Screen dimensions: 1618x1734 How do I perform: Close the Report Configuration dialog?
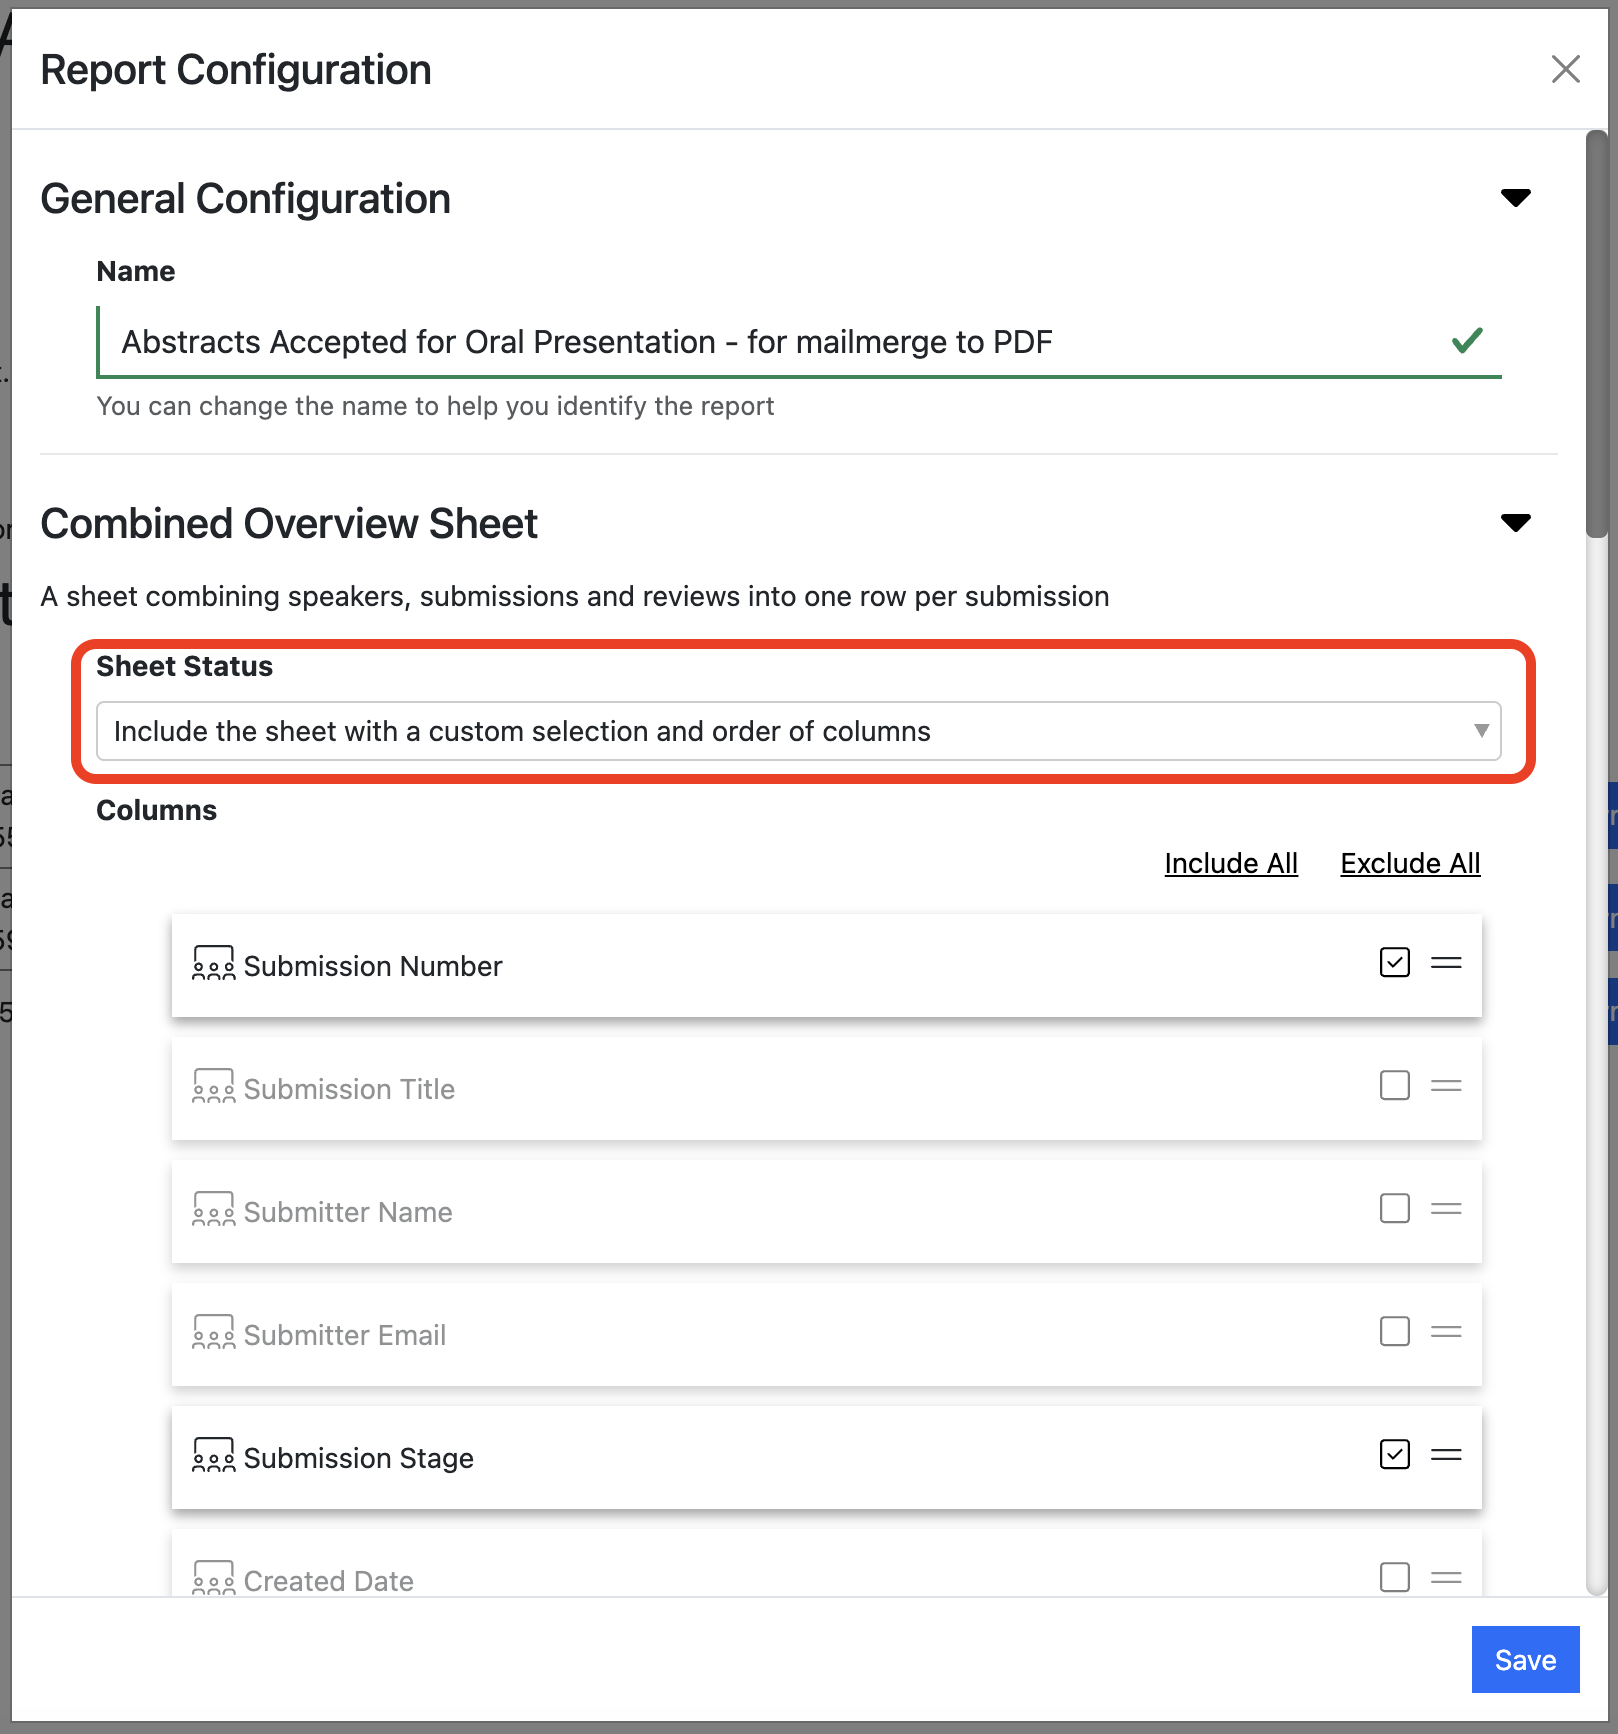pos(1565,69)
